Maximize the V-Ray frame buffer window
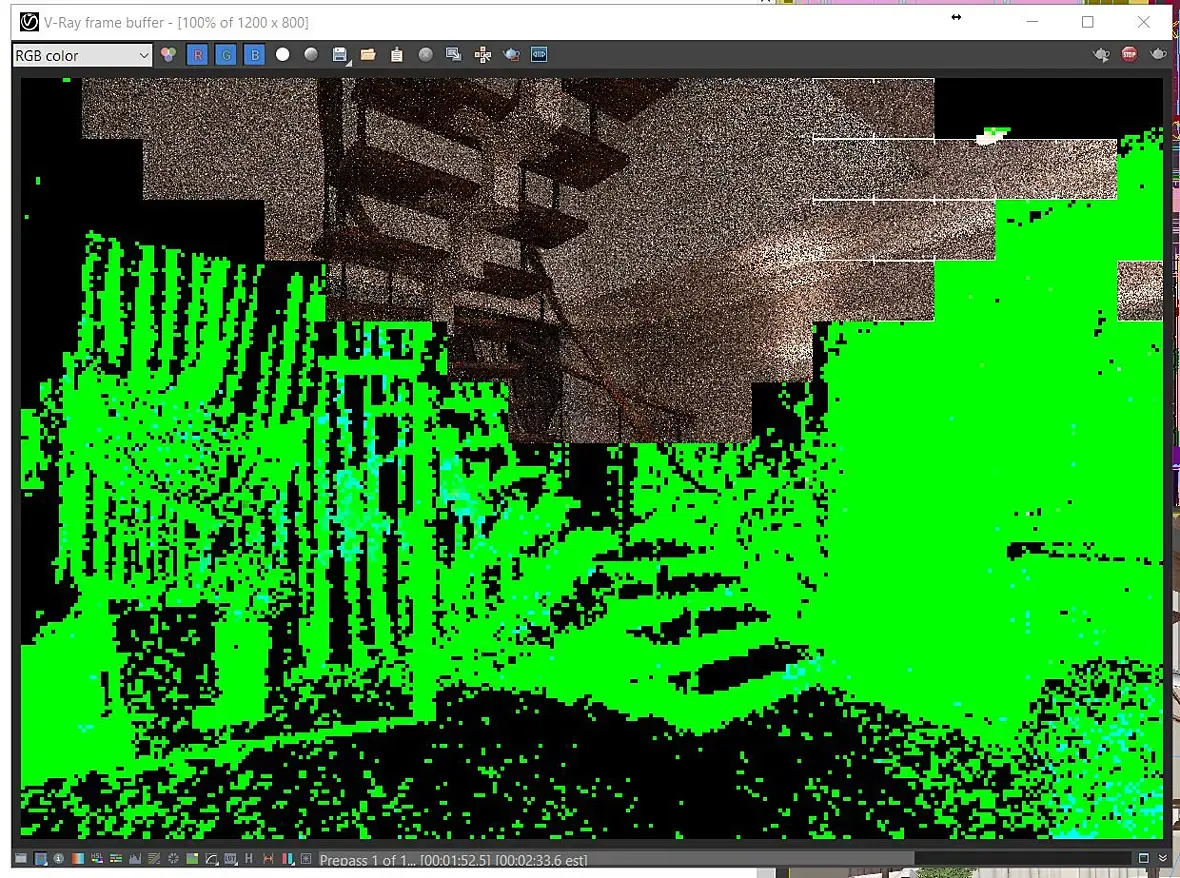The height and width of the screenshot is (878, 1180). pos(1087,22)
